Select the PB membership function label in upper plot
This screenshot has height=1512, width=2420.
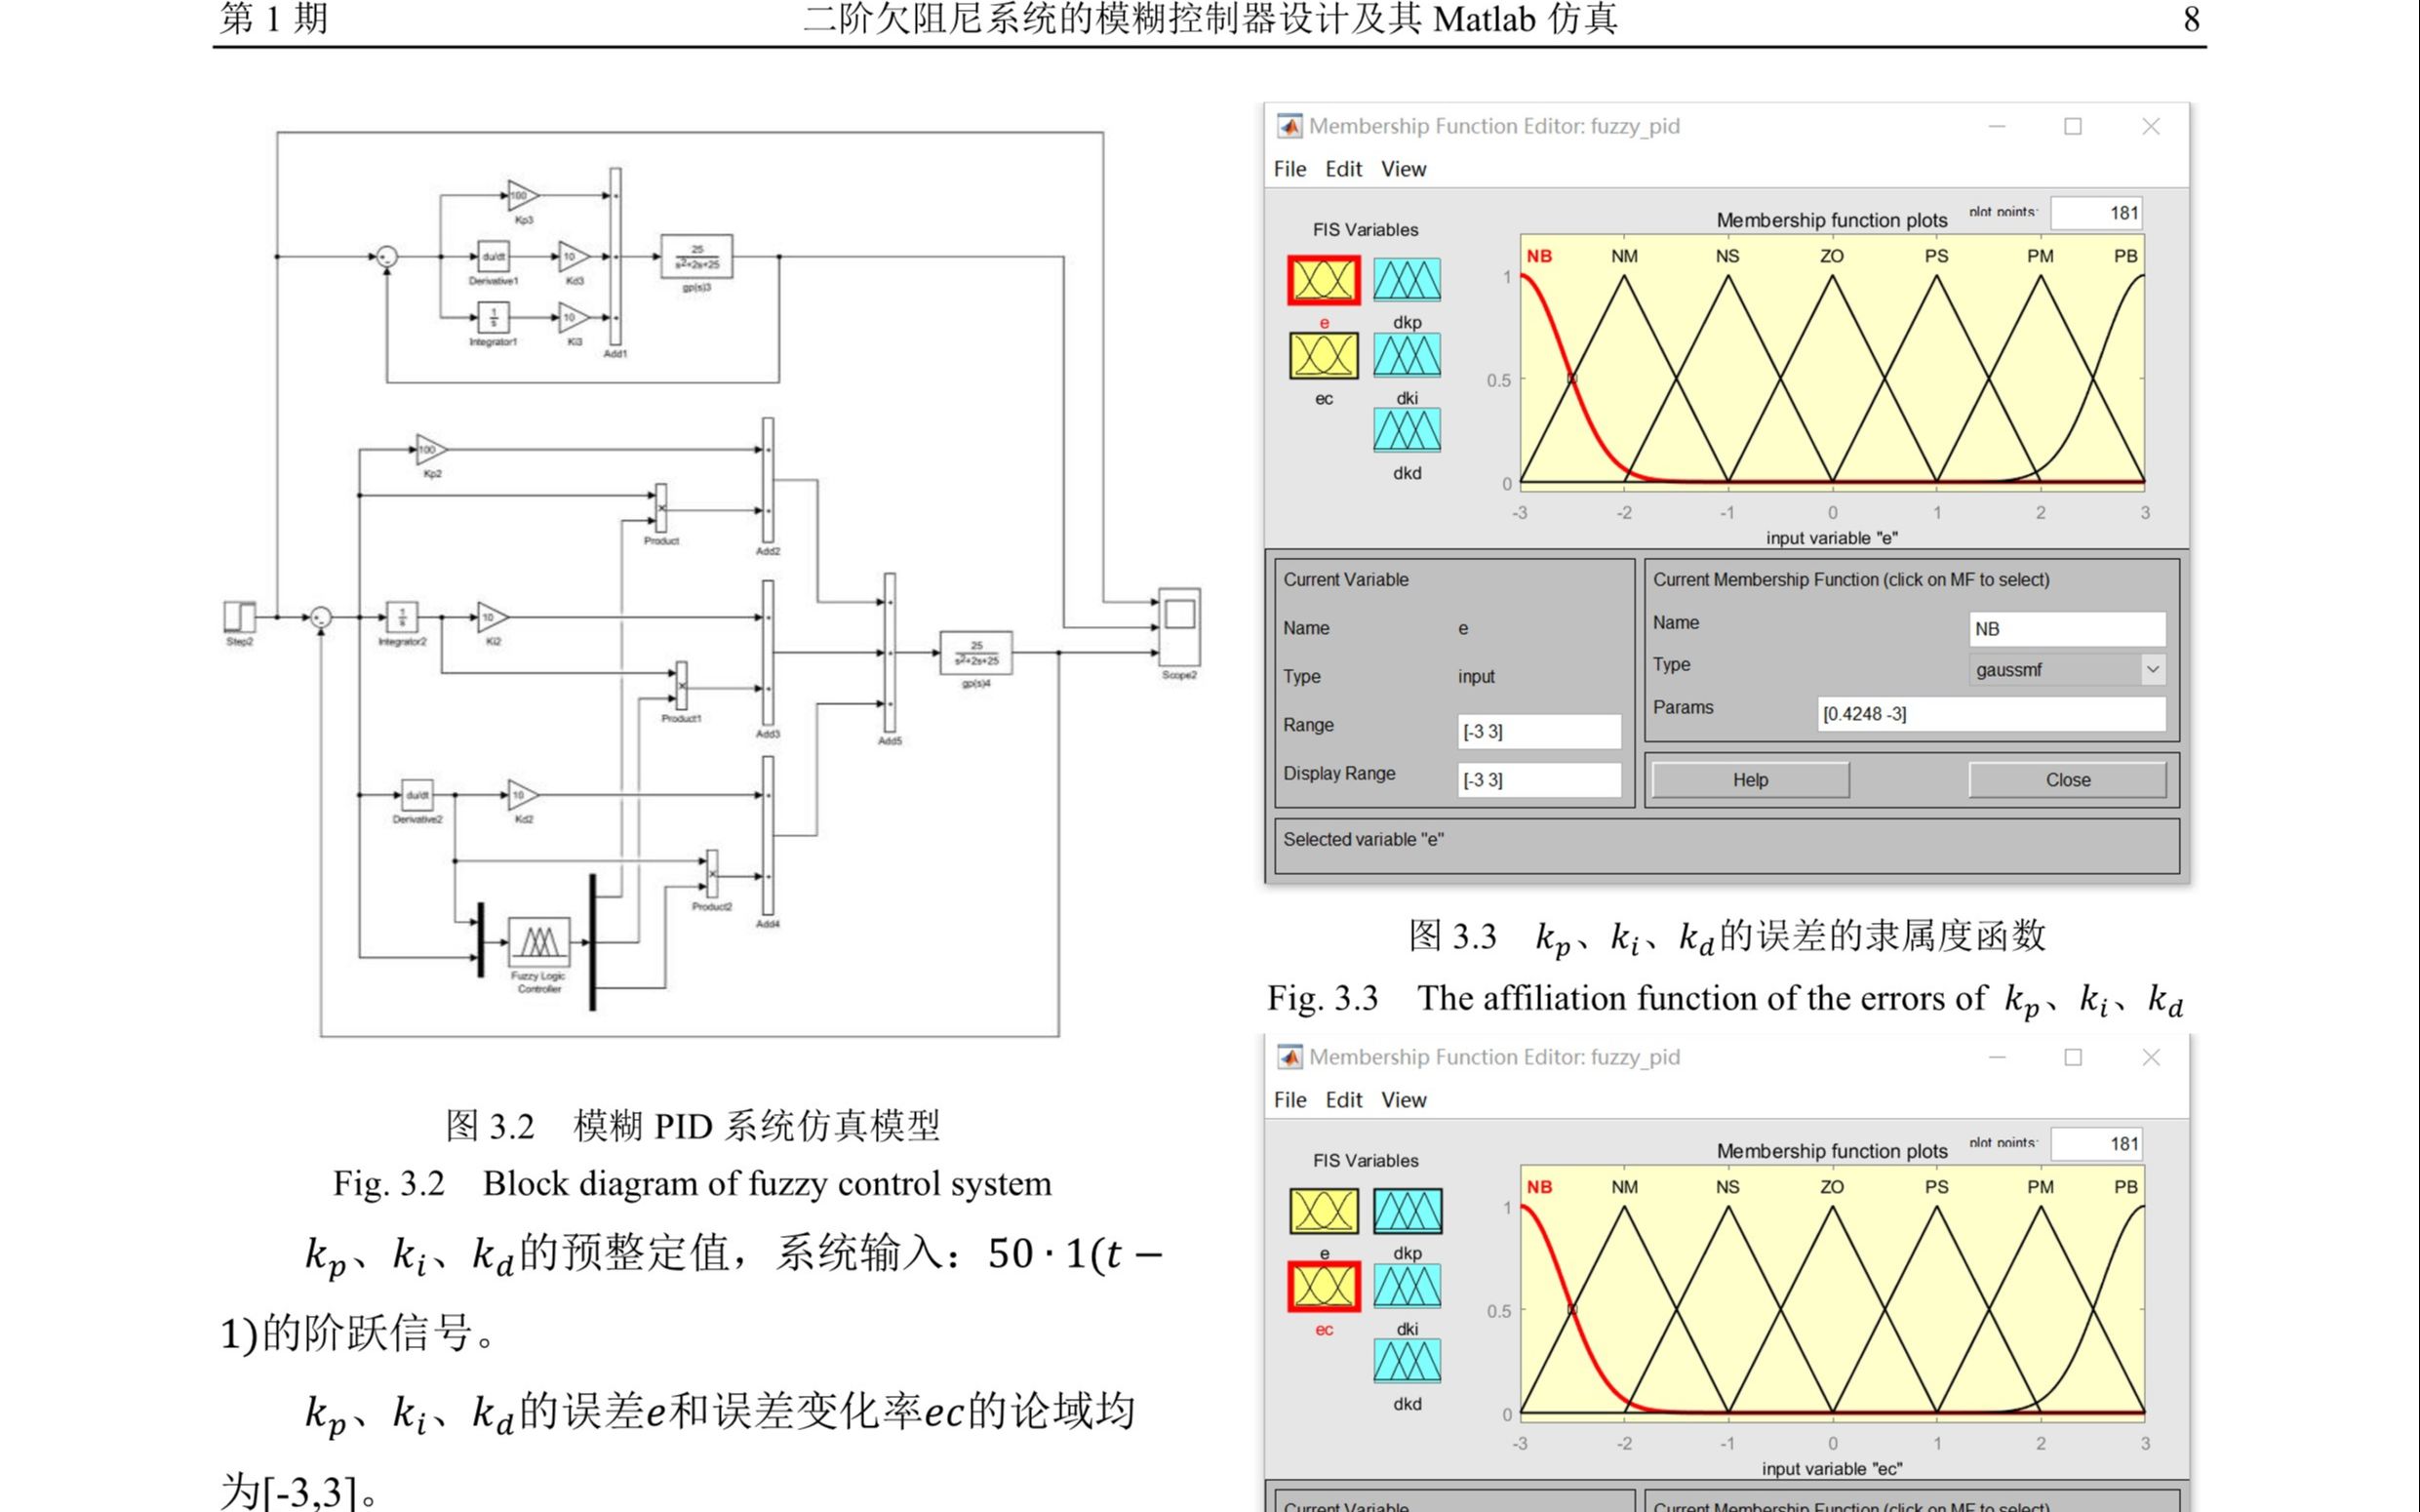(x=2125, y=256)
